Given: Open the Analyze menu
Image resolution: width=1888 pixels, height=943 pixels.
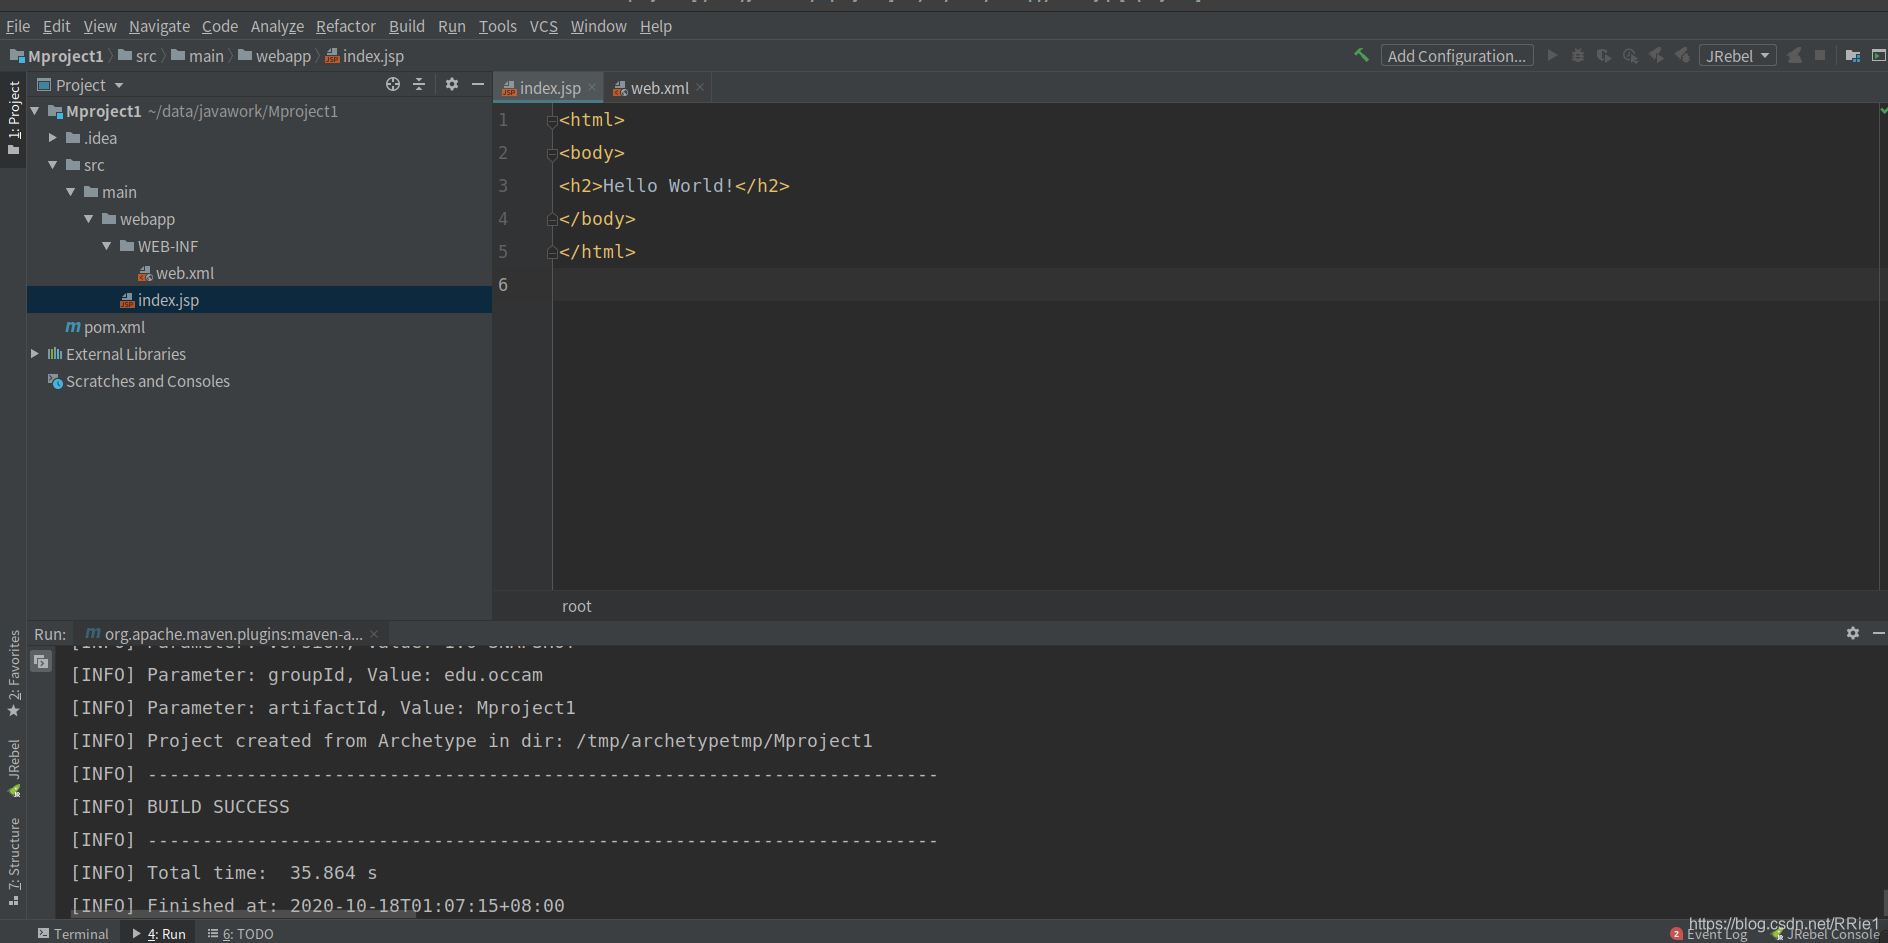Looking at the screenshot, I should click(x=277, y=26).
